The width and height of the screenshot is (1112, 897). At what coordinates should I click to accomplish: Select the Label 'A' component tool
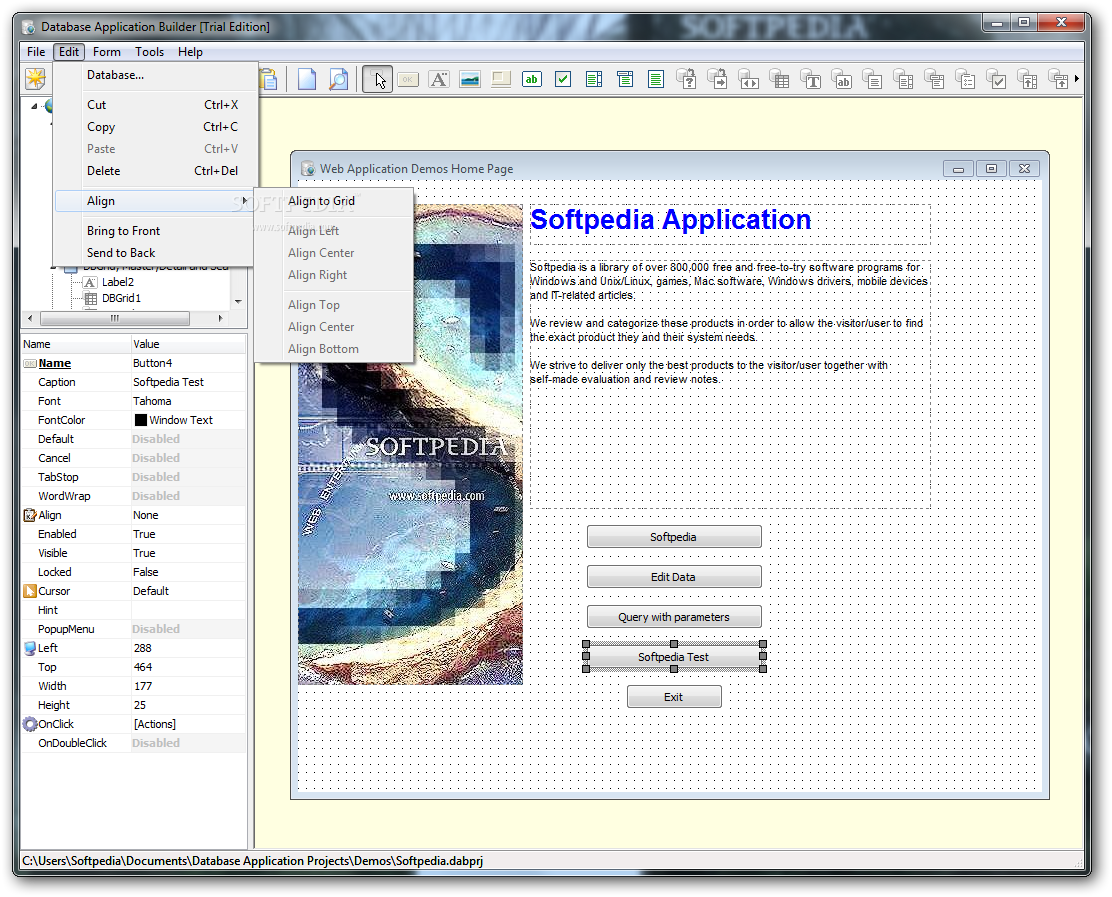[439, 79]
